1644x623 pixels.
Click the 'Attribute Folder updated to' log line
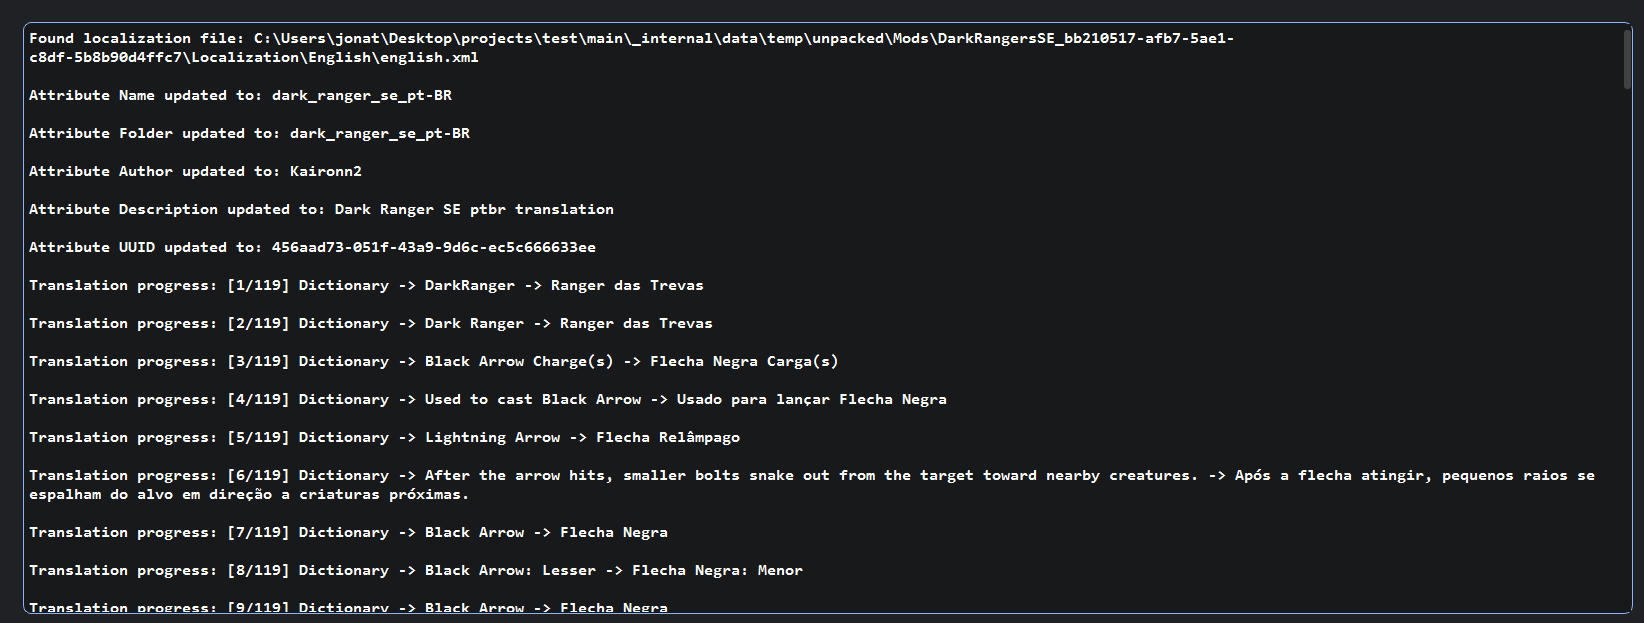pyautogui.click(x=249, y=134)
